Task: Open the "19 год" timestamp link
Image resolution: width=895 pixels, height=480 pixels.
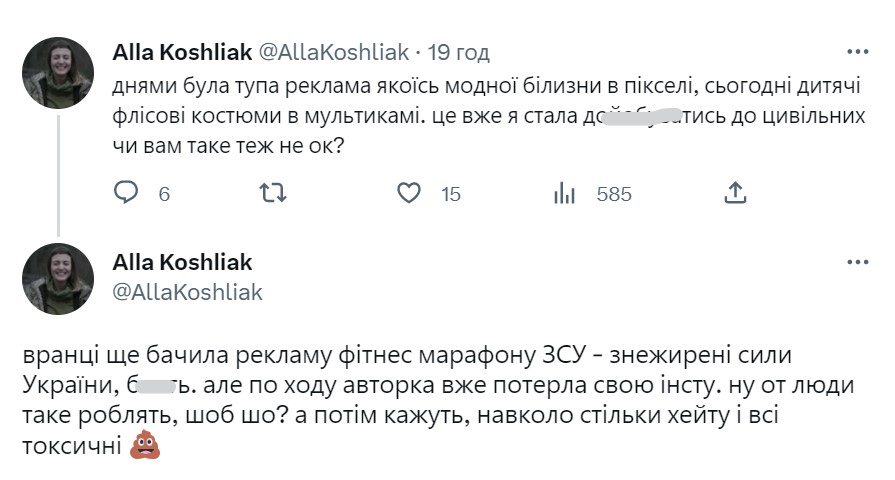Action: tap(458, 52)
